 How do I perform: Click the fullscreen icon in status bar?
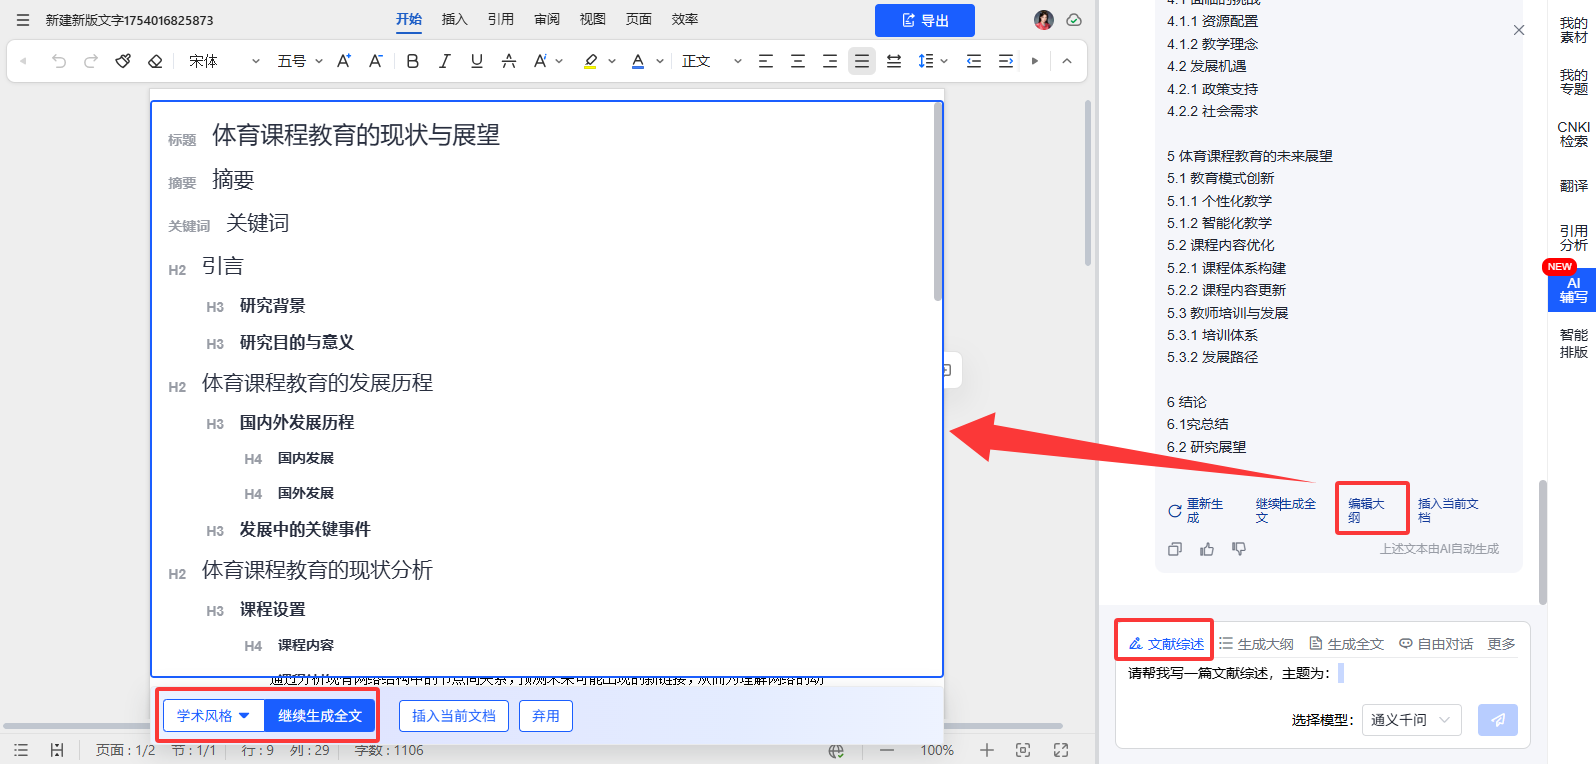[x=1061, y=750]
